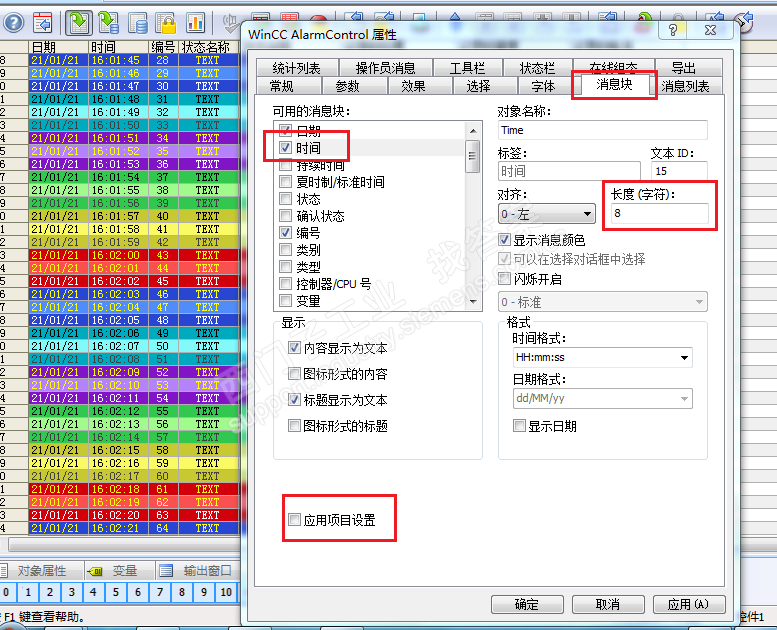Click the 长度(字符) field showing 8

[659, 213]
